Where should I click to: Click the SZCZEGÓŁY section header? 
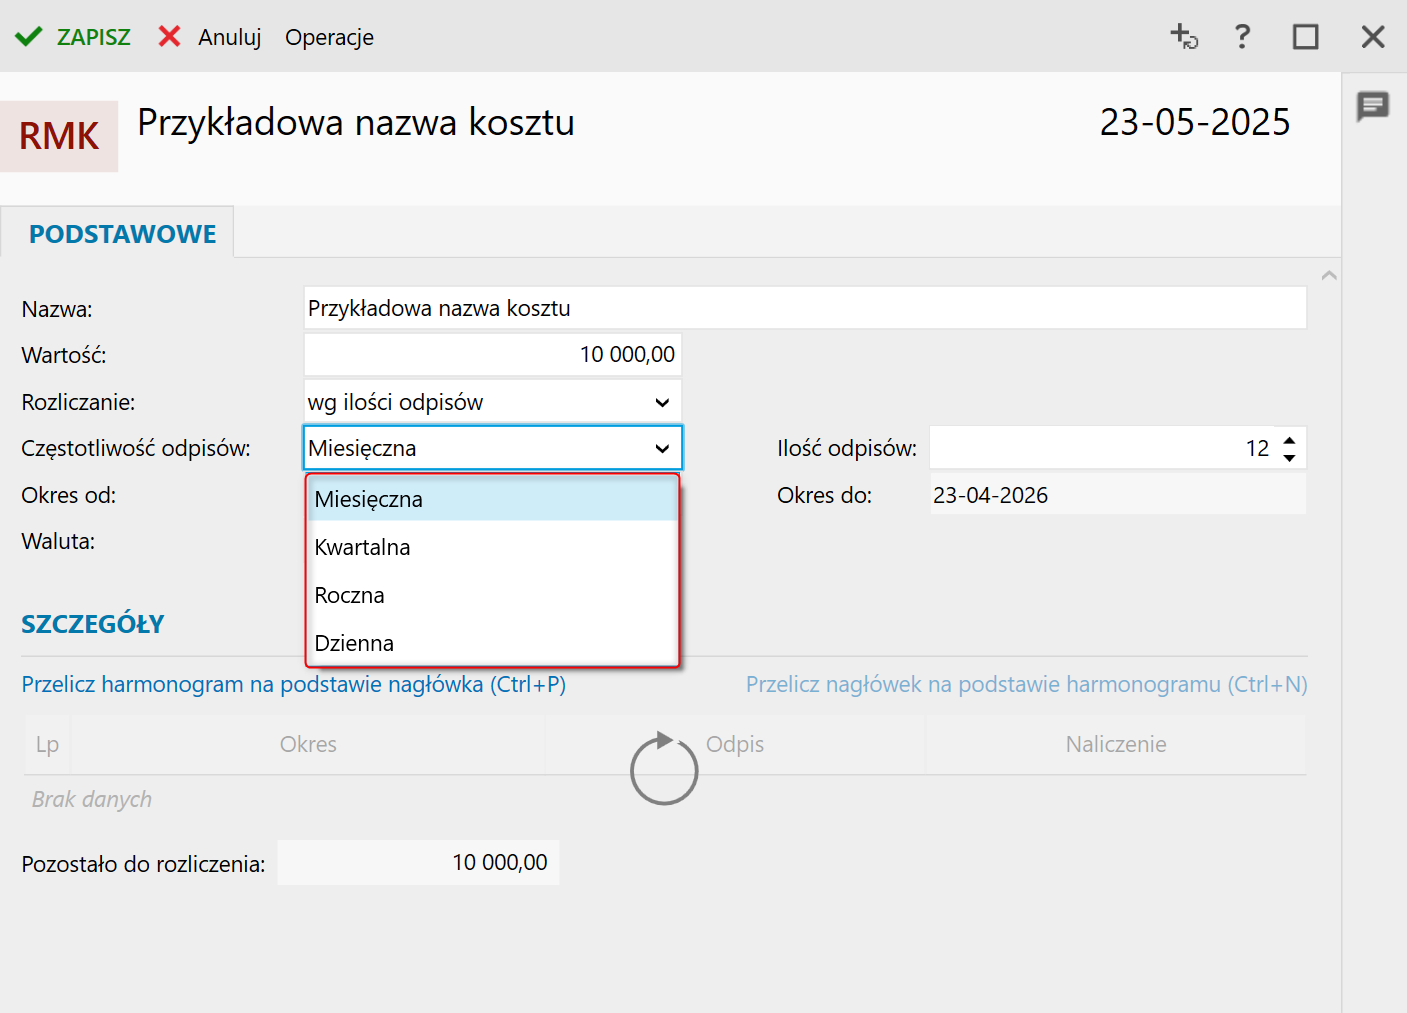coord(93,624)
